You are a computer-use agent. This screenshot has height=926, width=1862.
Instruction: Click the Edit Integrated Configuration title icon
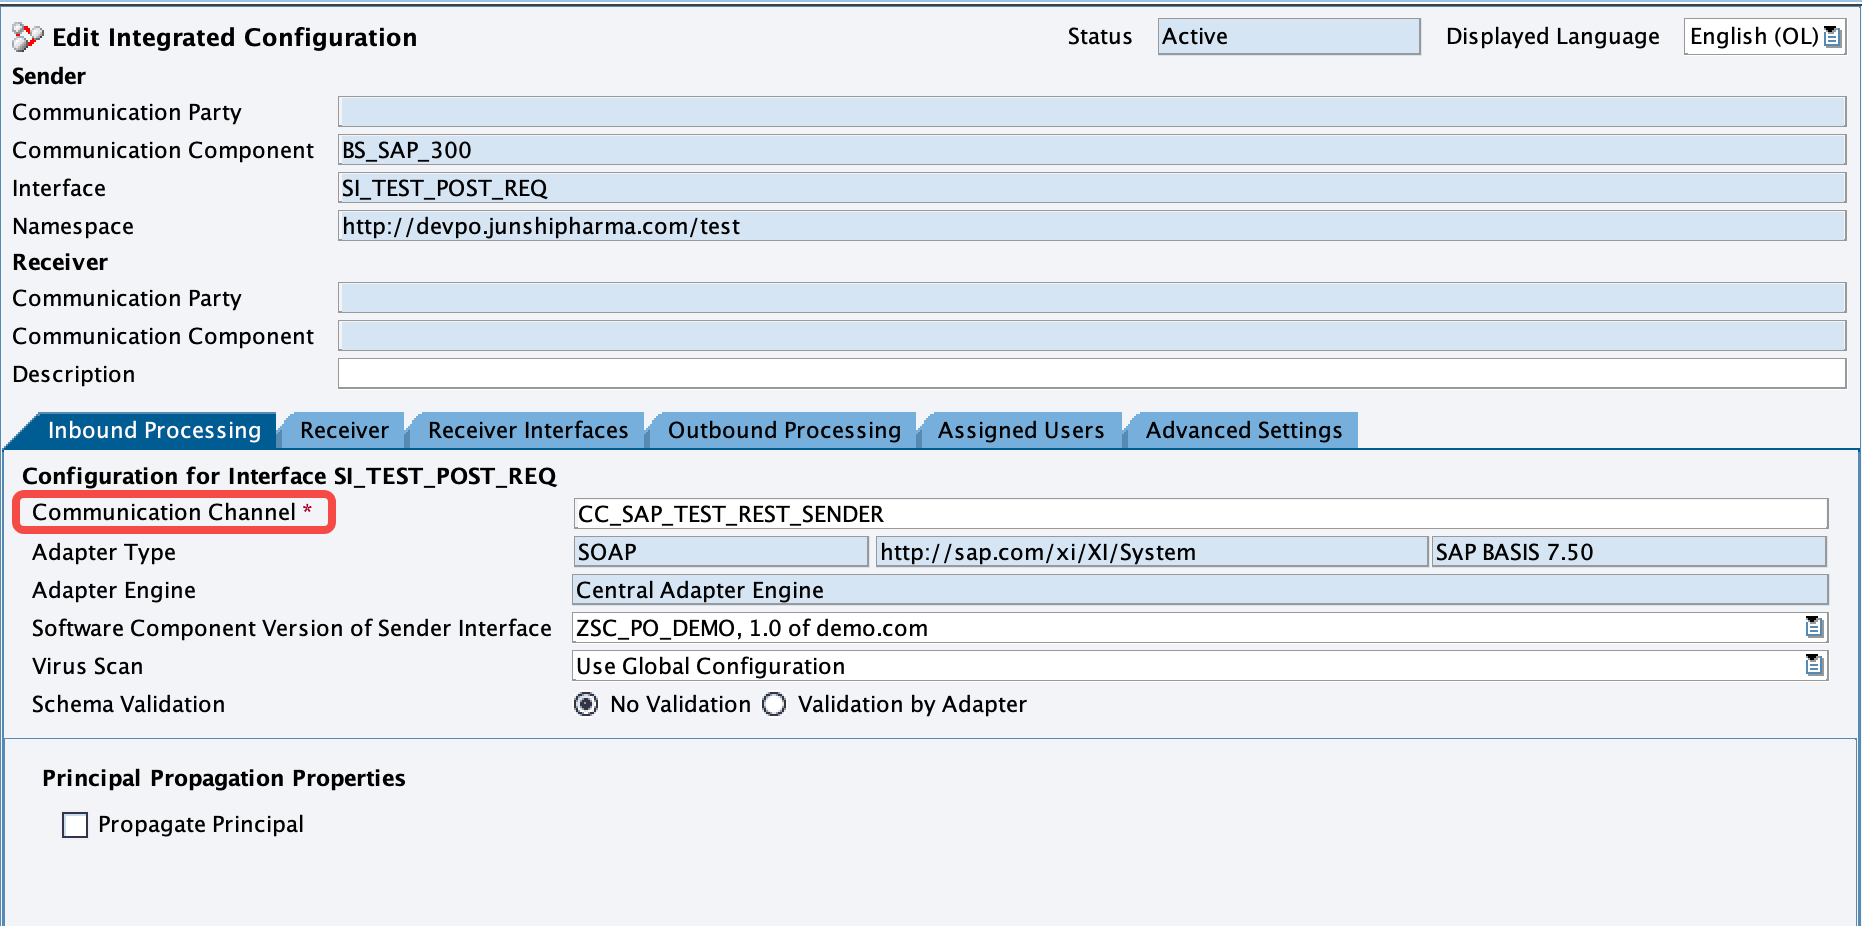pos(27,37)
